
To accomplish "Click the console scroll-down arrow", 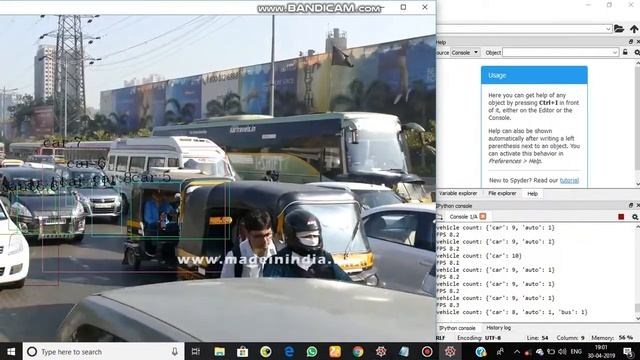I will (638, 318).
